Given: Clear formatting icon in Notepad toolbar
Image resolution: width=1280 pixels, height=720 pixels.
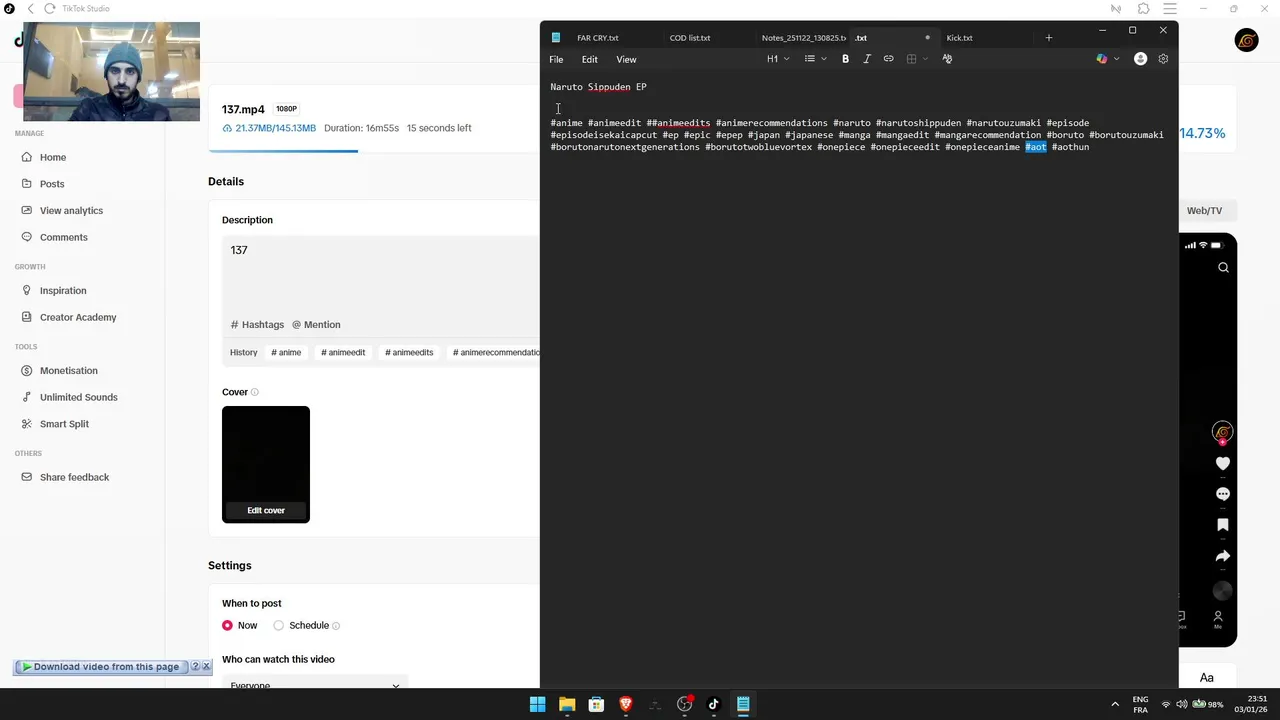Looking at the screenshot, I should pyautogui.click(x=947, y=59).
